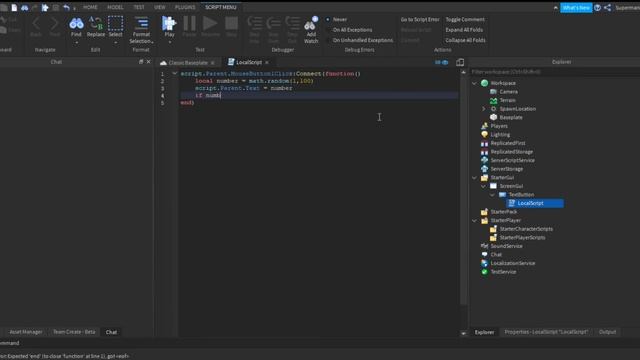The height and width of the screenshot is (360, 640).
Task: Fold the function at code line 1
Action: click(175, 73)
